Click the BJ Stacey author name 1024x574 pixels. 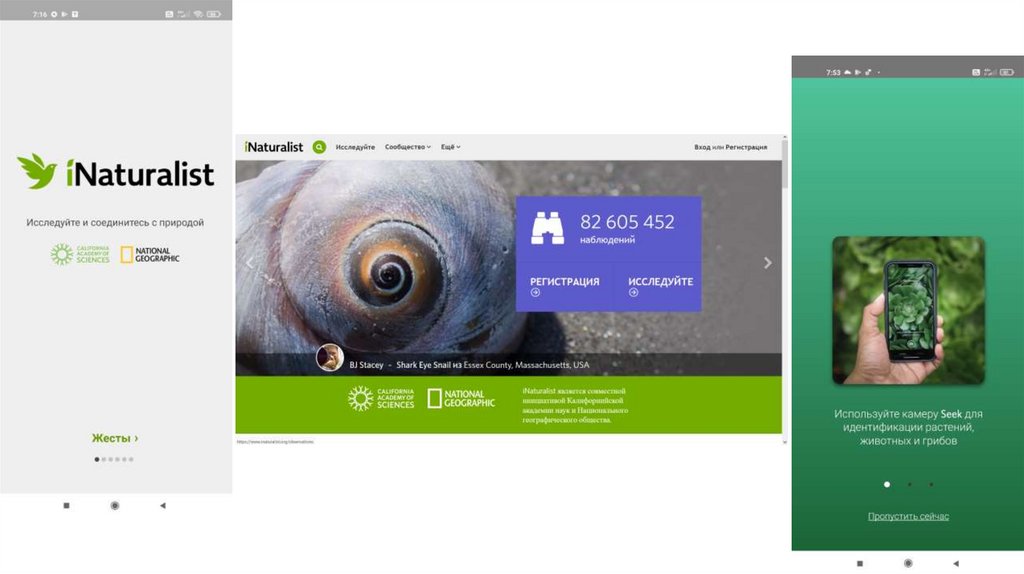point(366,365)
